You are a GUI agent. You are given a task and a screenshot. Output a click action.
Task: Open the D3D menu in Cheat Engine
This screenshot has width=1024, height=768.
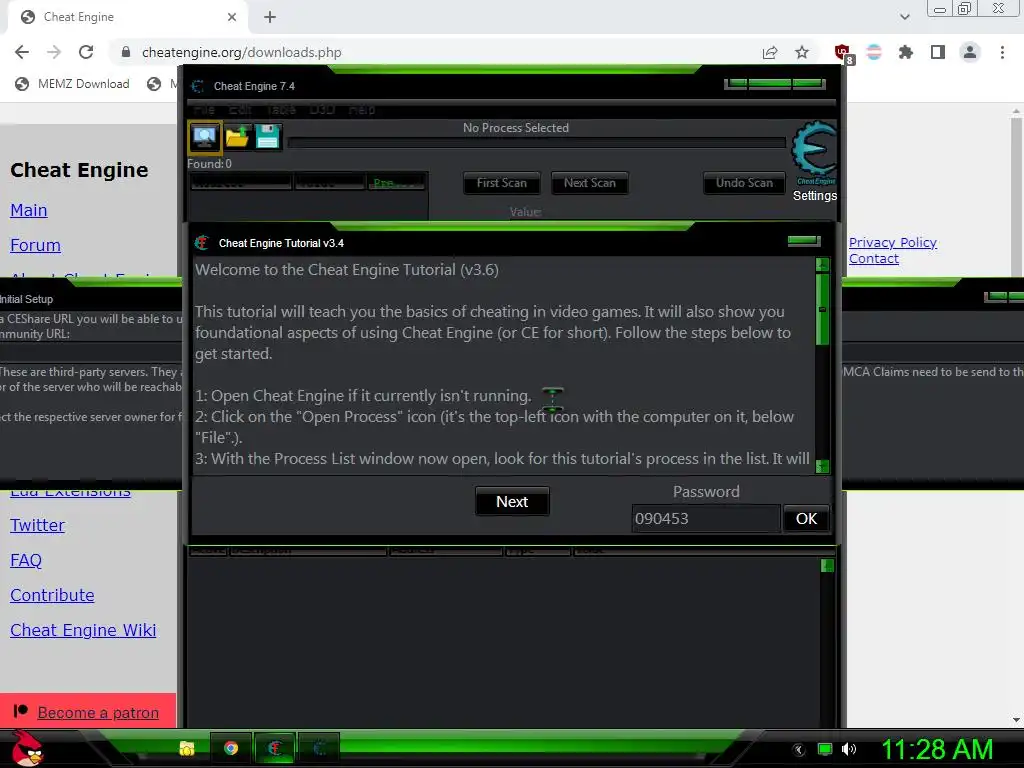coord(322,110)
